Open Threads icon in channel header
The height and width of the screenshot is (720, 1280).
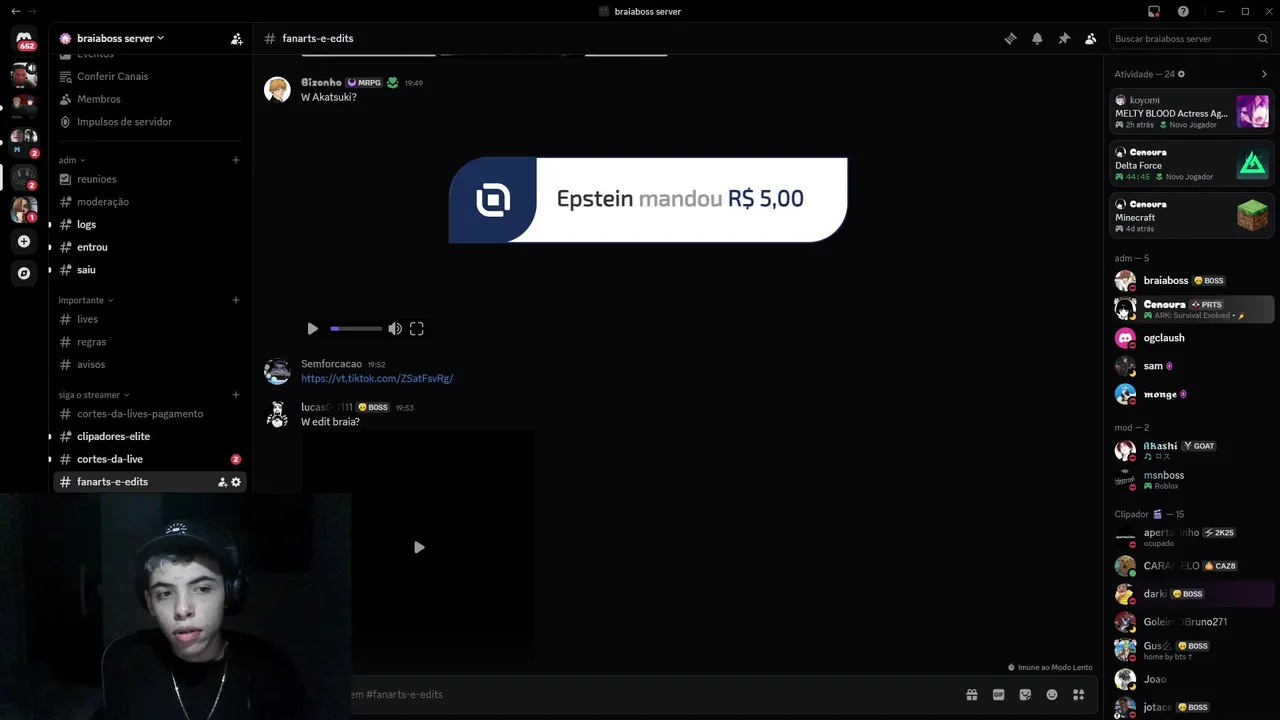[1010, 38]
